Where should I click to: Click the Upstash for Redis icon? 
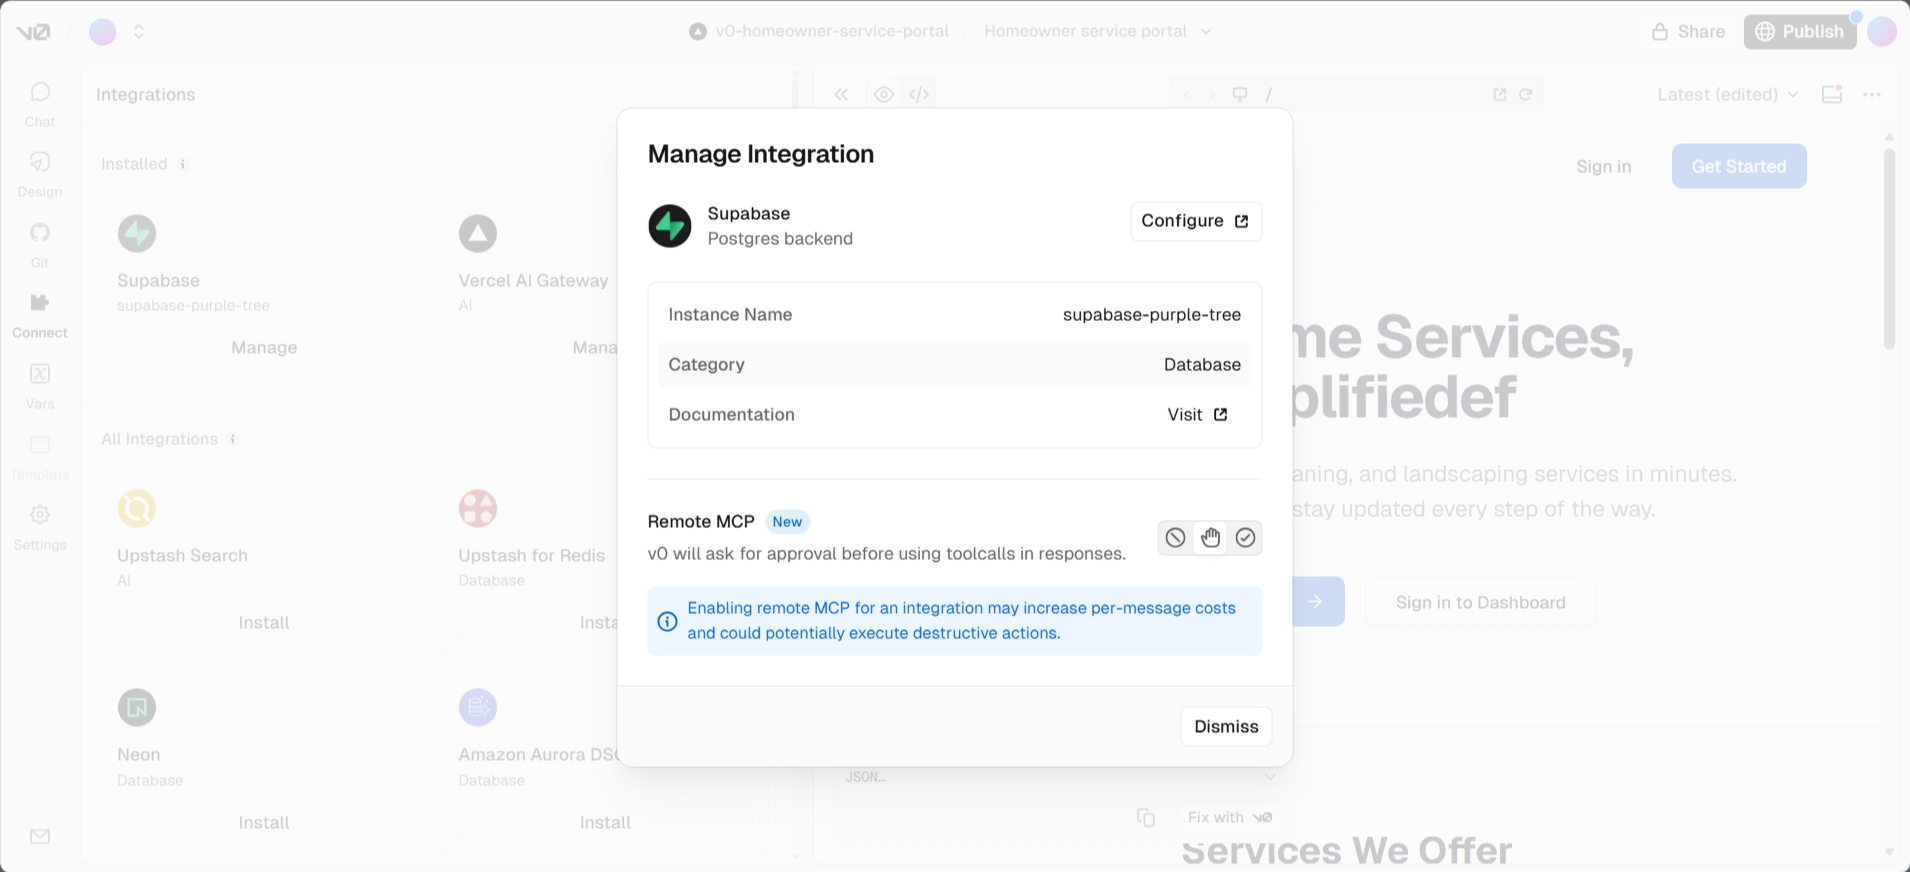478,508
